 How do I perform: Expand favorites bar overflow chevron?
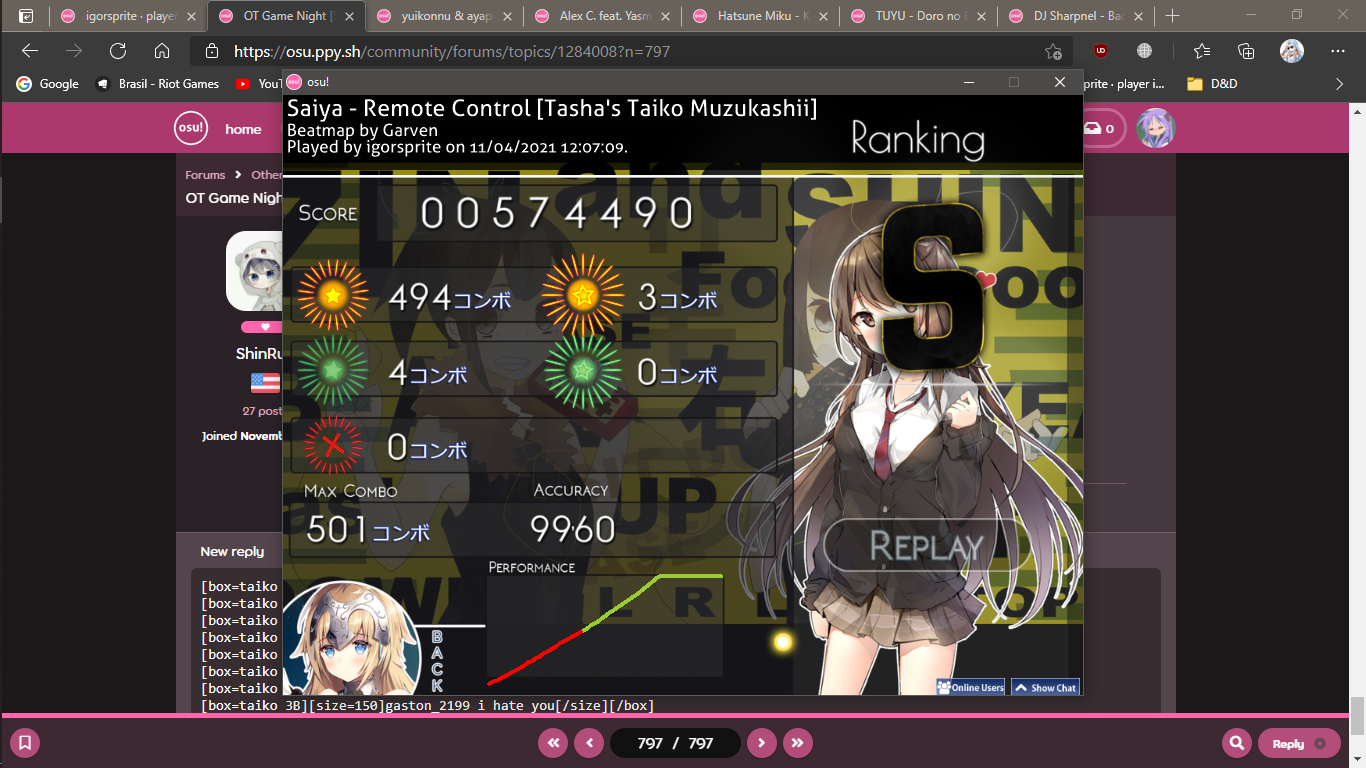(x=1340, y=84)
